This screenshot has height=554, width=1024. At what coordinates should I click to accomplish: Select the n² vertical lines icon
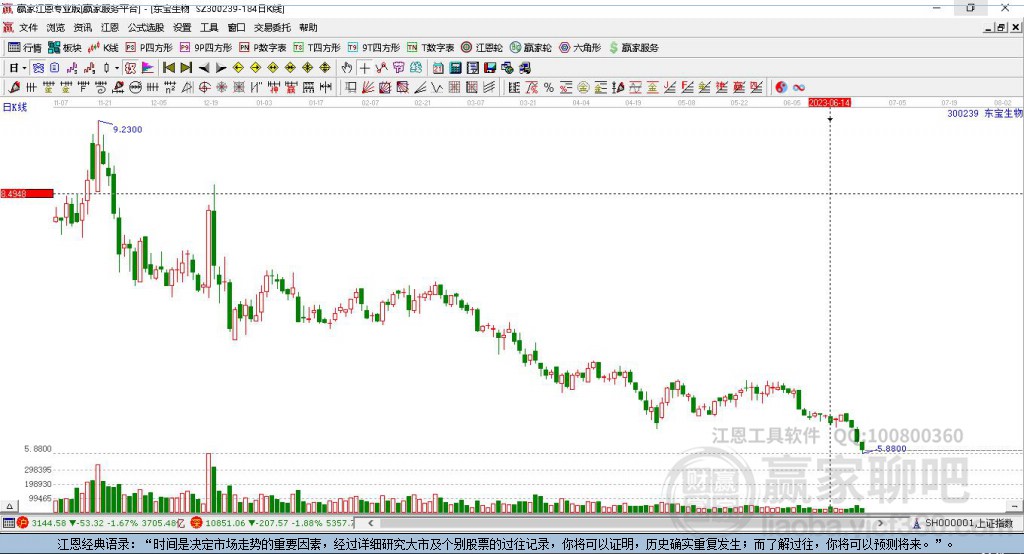170,88
